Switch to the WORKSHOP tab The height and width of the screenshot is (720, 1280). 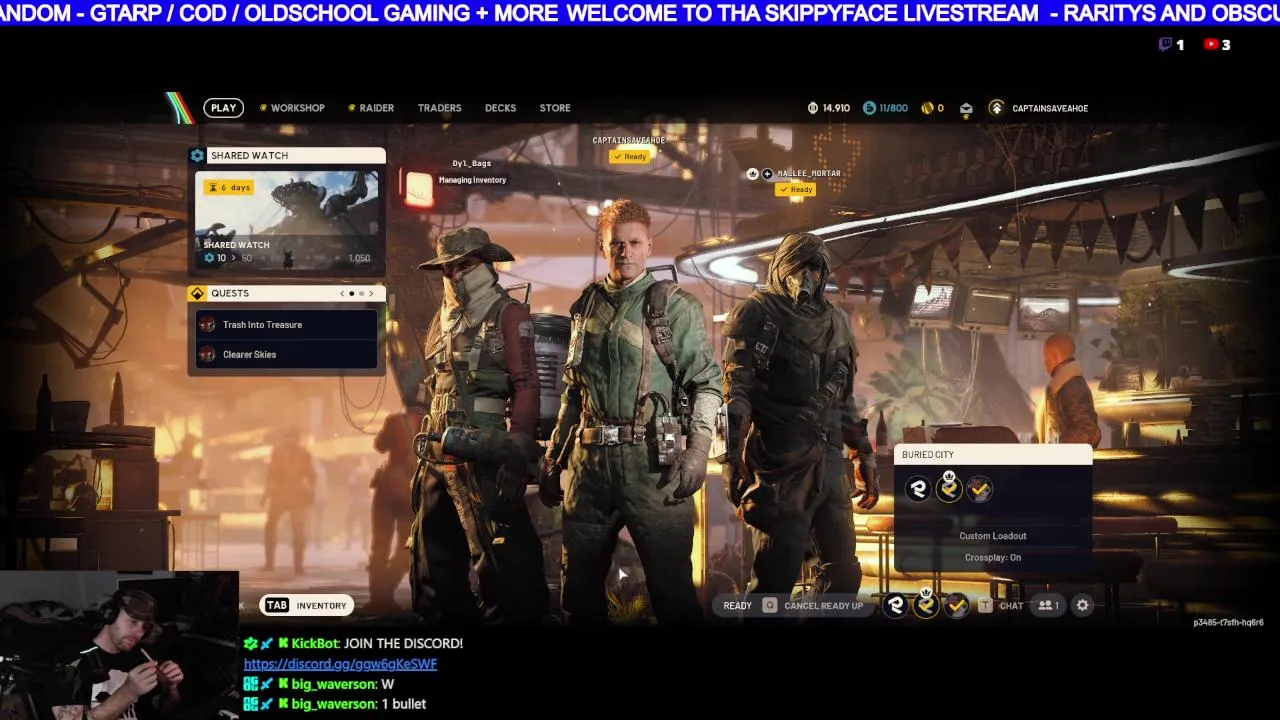[298, 108]
